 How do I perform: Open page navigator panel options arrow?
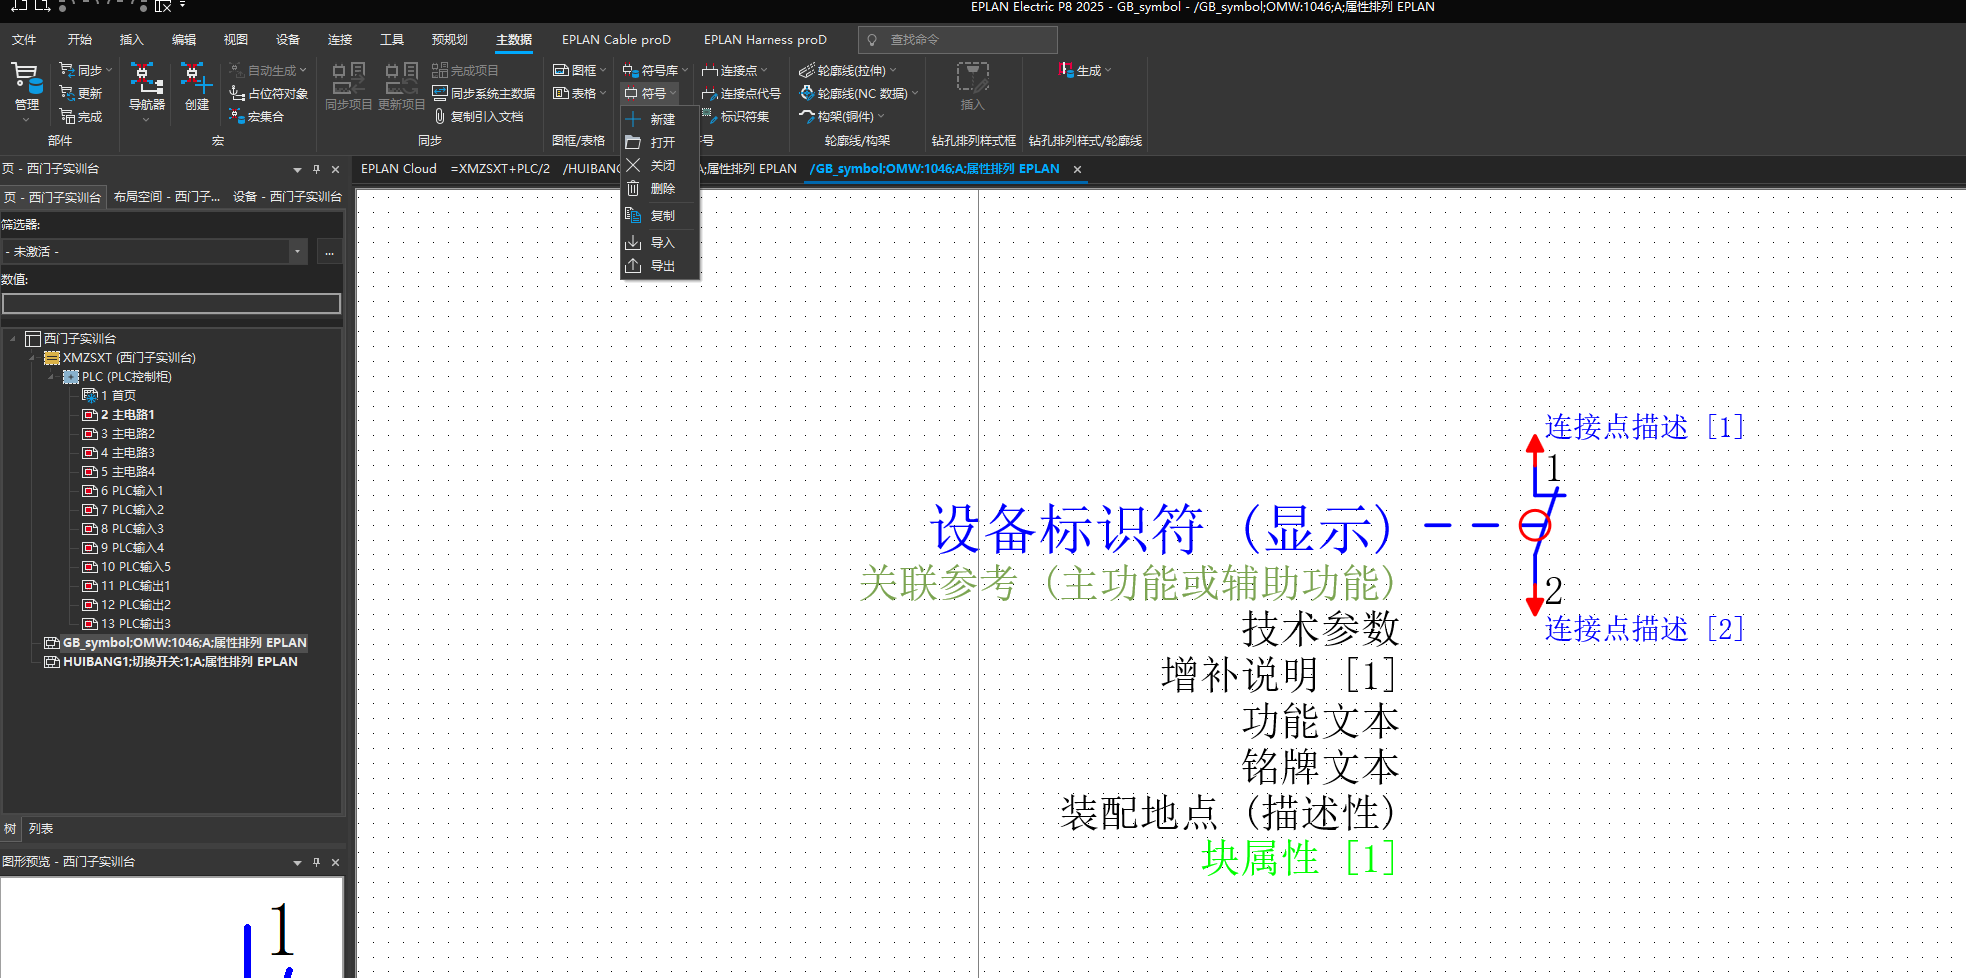click(297, 169)
